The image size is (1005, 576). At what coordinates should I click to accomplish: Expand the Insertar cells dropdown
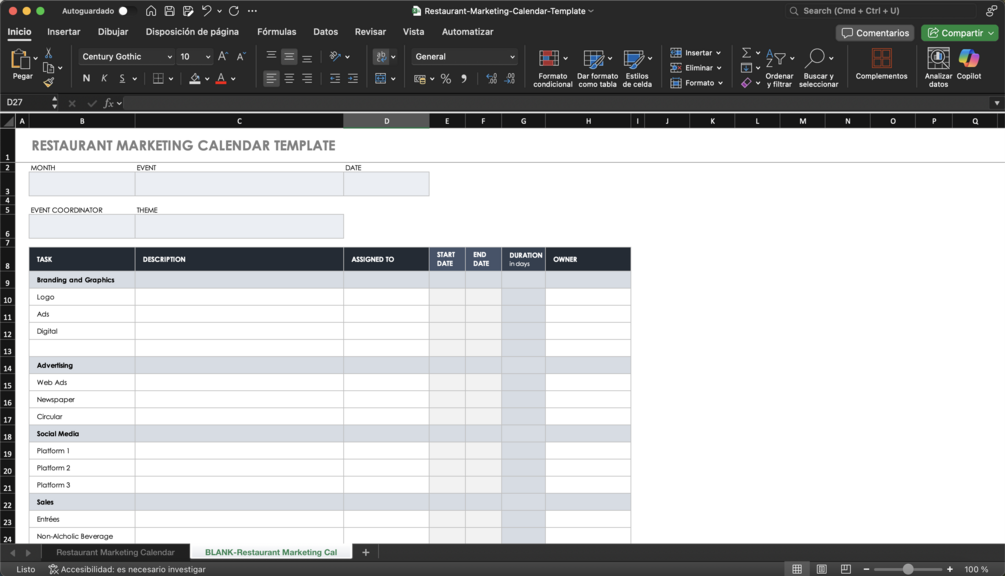(x=718, y=53)
